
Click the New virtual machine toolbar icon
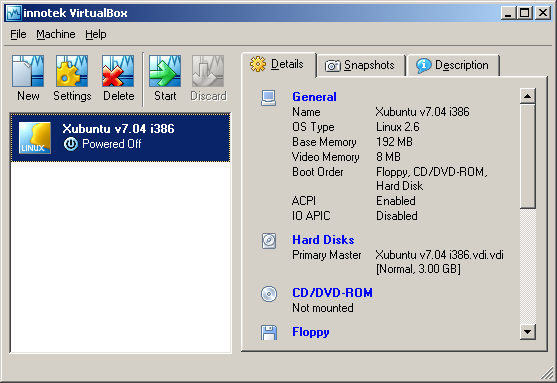coord(28,71)
